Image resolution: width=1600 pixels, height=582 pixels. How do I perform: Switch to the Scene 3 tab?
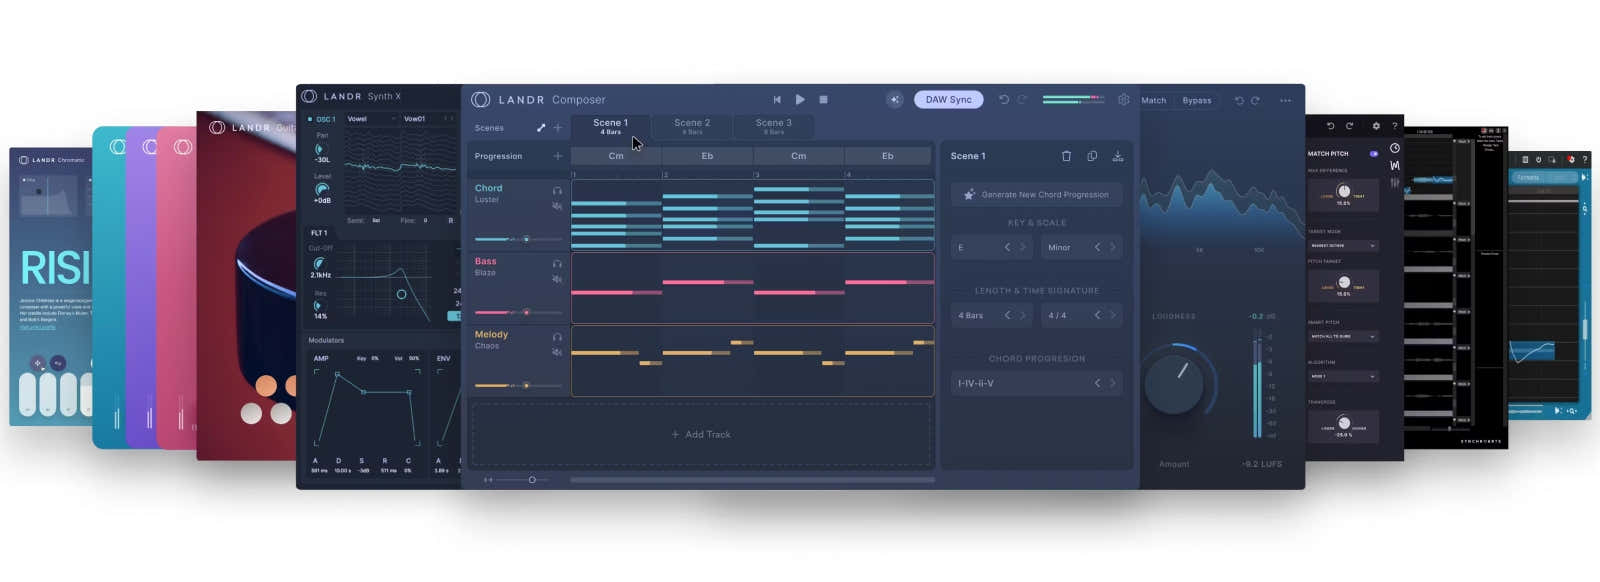pos(774,127)
